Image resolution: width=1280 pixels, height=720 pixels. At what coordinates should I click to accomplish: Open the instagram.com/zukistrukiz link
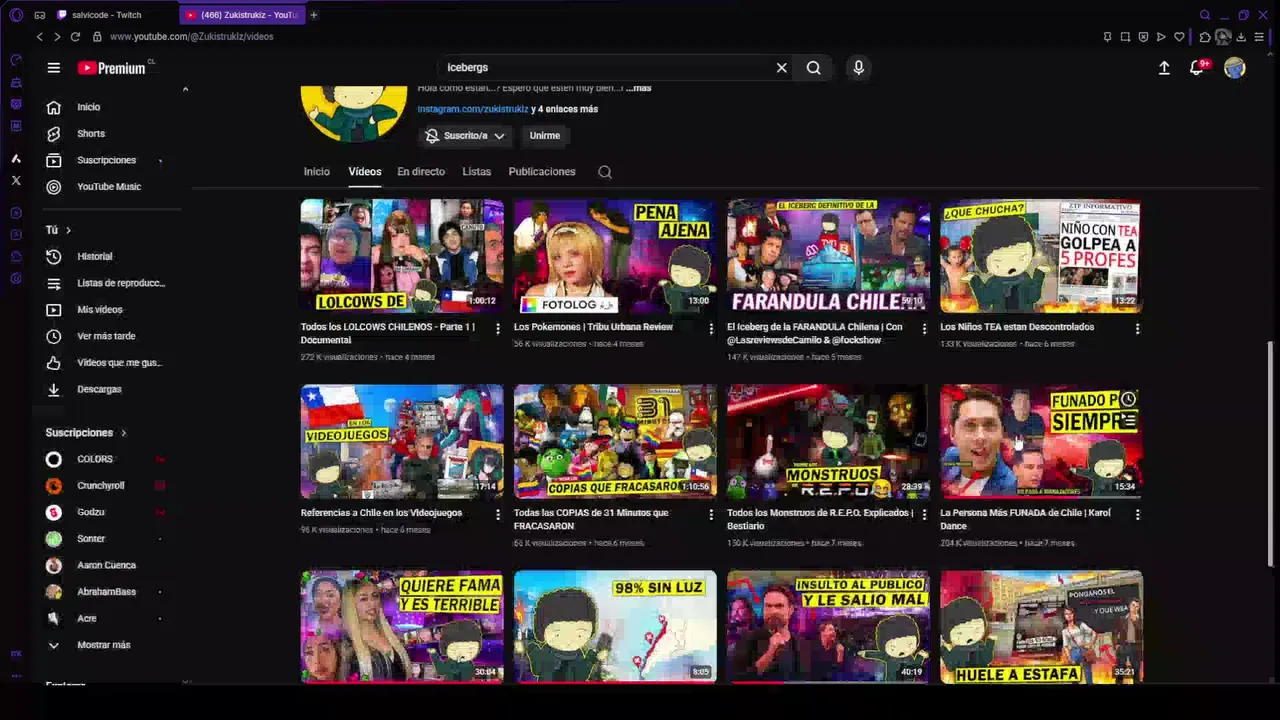click(x=473, y=109)
